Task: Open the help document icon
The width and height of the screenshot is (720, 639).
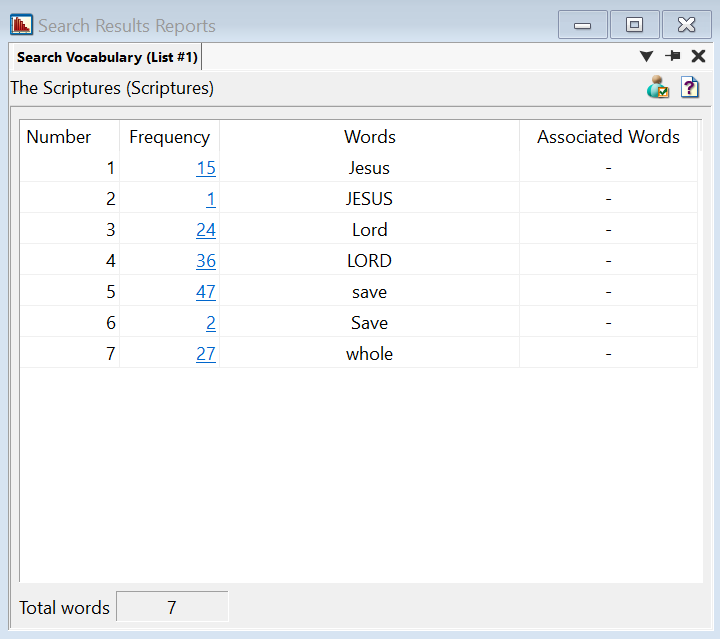Action: 690,88
